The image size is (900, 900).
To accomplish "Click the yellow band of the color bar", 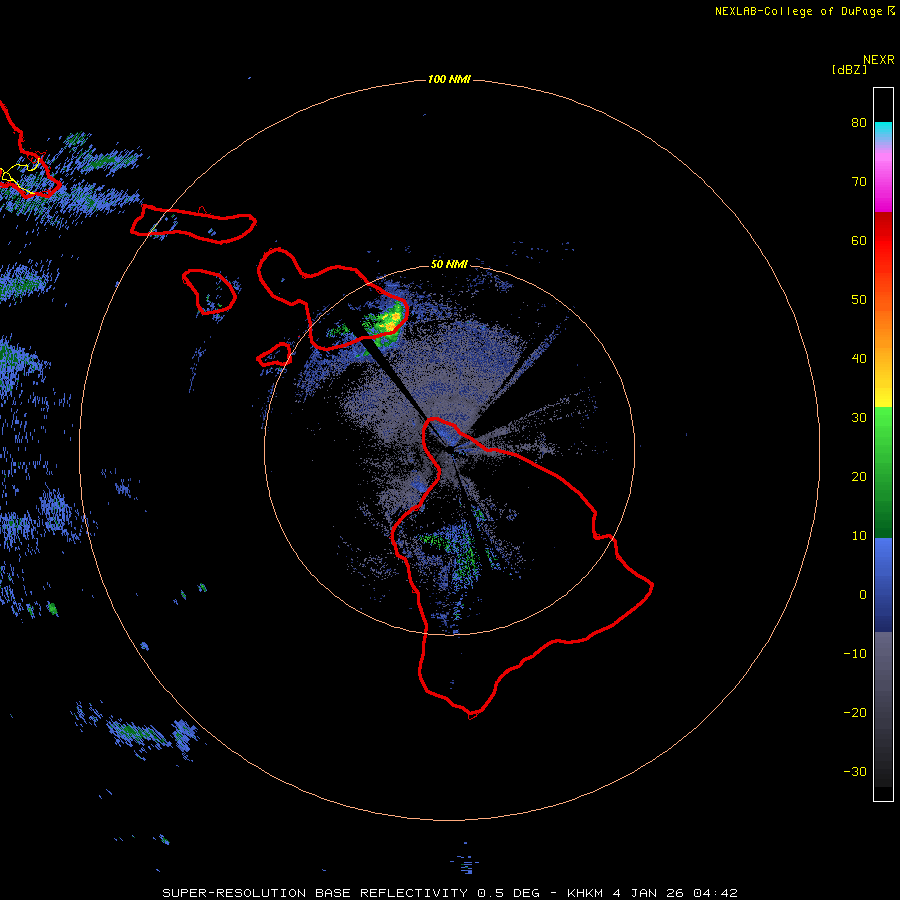I will [883, 396].
